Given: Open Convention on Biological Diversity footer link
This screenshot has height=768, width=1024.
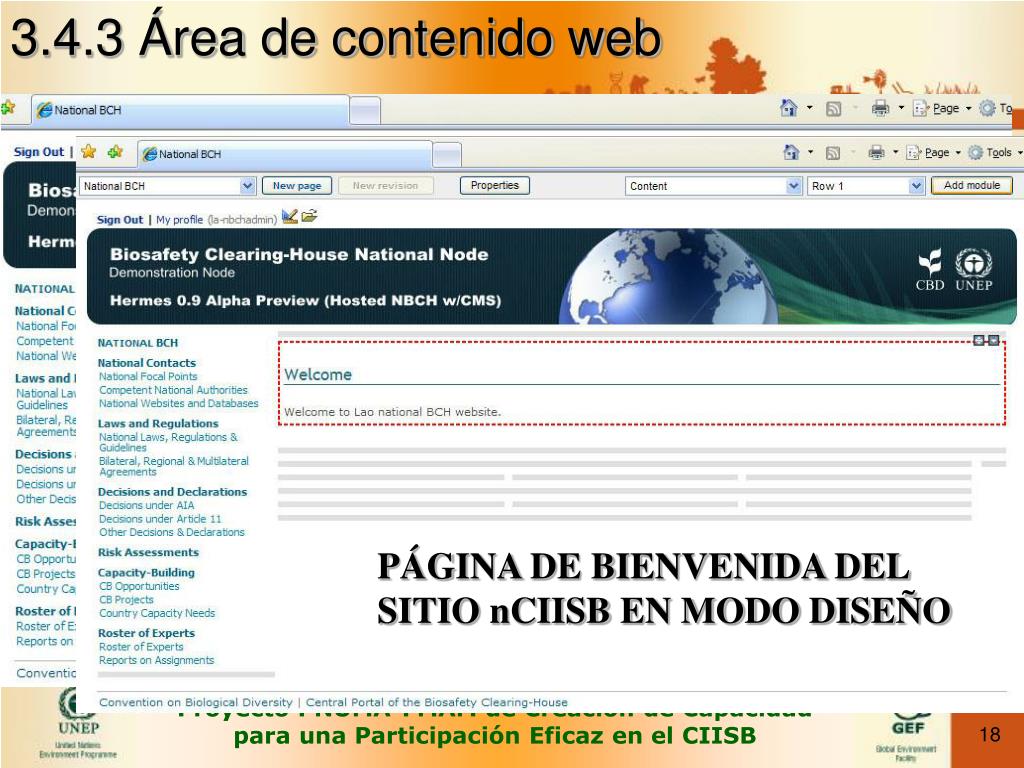Looking at the screenshot, I should point(196,703).
